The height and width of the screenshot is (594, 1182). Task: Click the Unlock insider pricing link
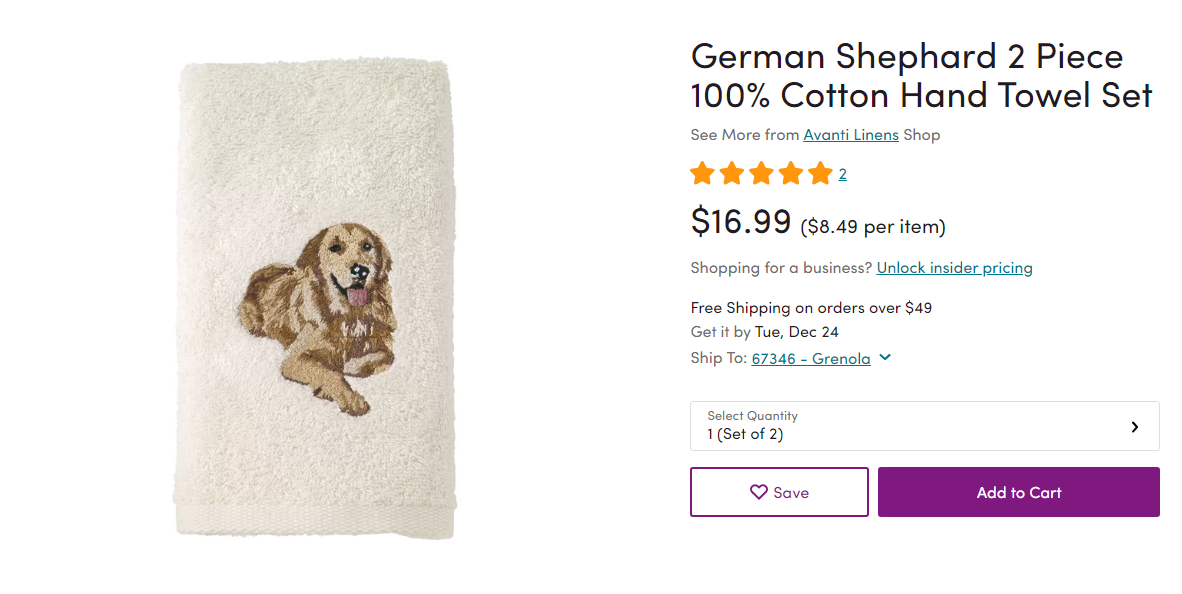point(954,268)
